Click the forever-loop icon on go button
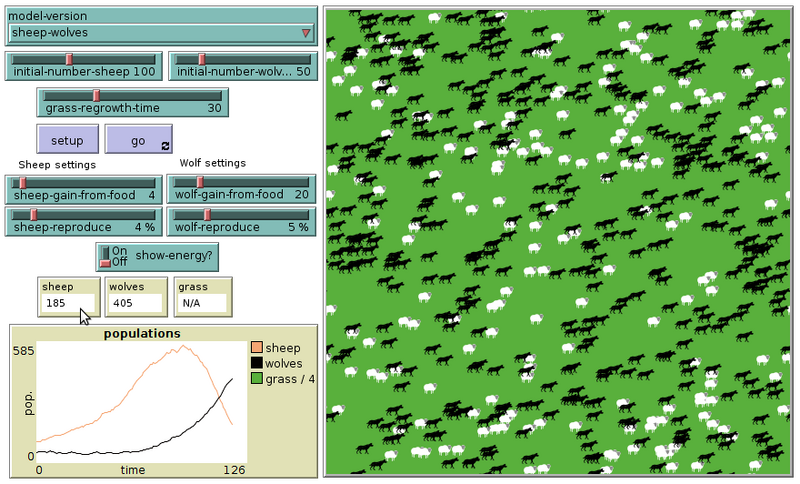Screen dimensions: 800x484 [x=164, y=147]
